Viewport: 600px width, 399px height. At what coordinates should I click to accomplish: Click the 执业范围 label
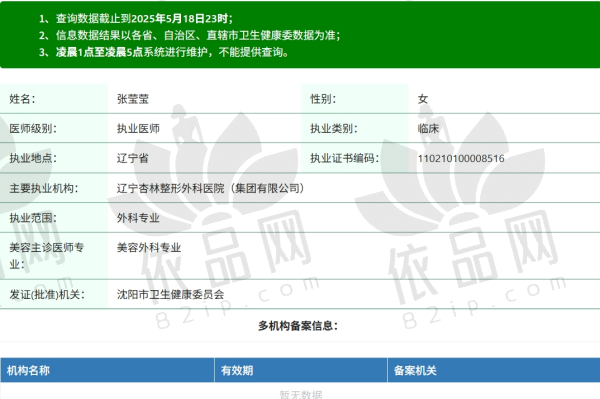pyautogui.click(x=33, y=218)
